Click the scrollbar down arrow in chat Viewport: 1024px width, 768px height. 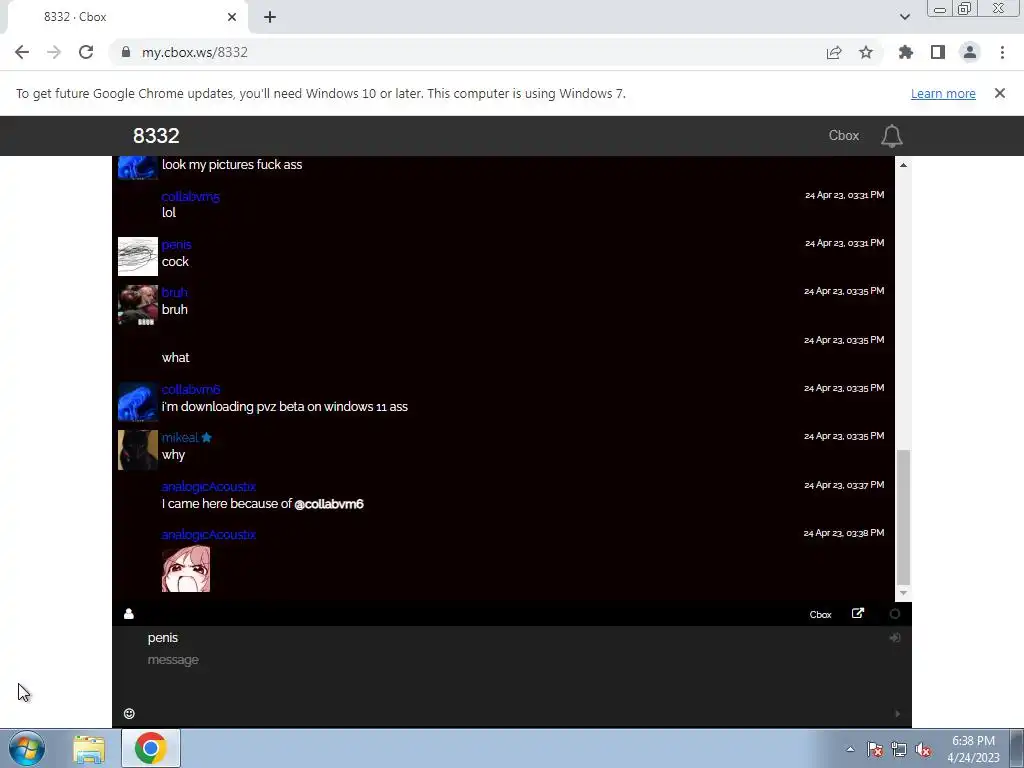coord(903,593)
